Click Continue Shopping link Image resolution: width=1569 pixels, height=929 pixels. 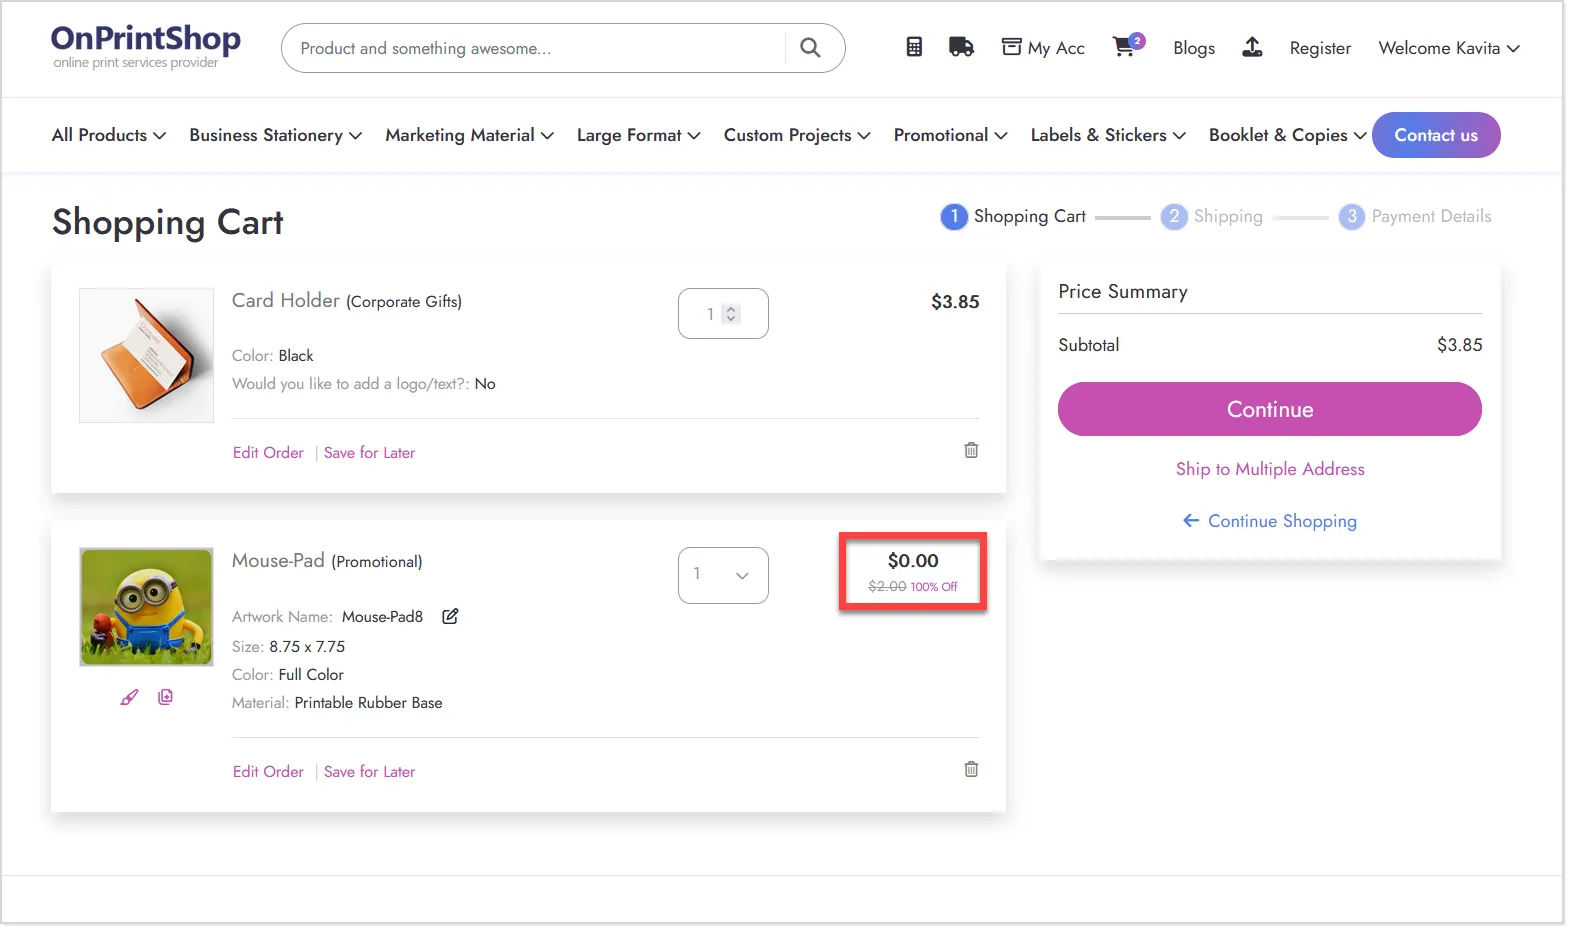1282,521
